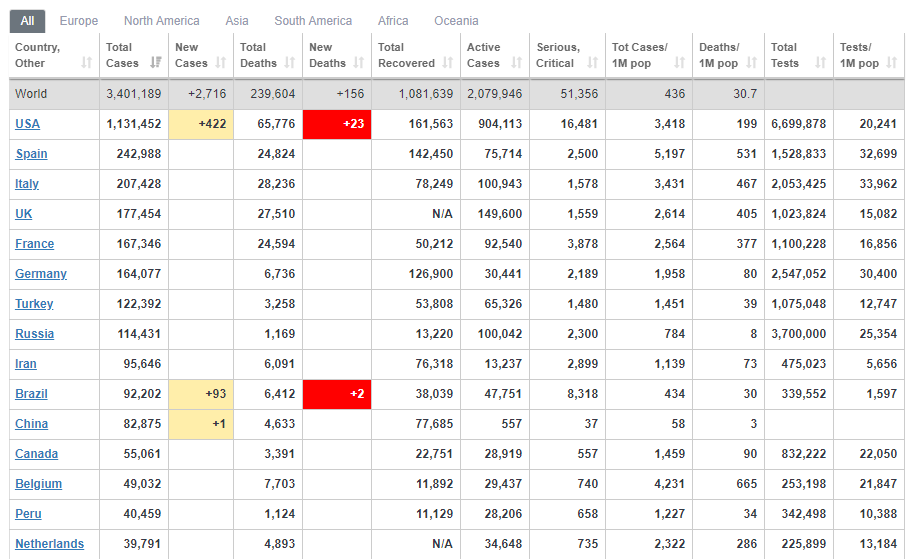Image resolution: width=911 pixels, height=559 pixels.
Task: Click USA's red new deaths cell
Action: (337, 124)
